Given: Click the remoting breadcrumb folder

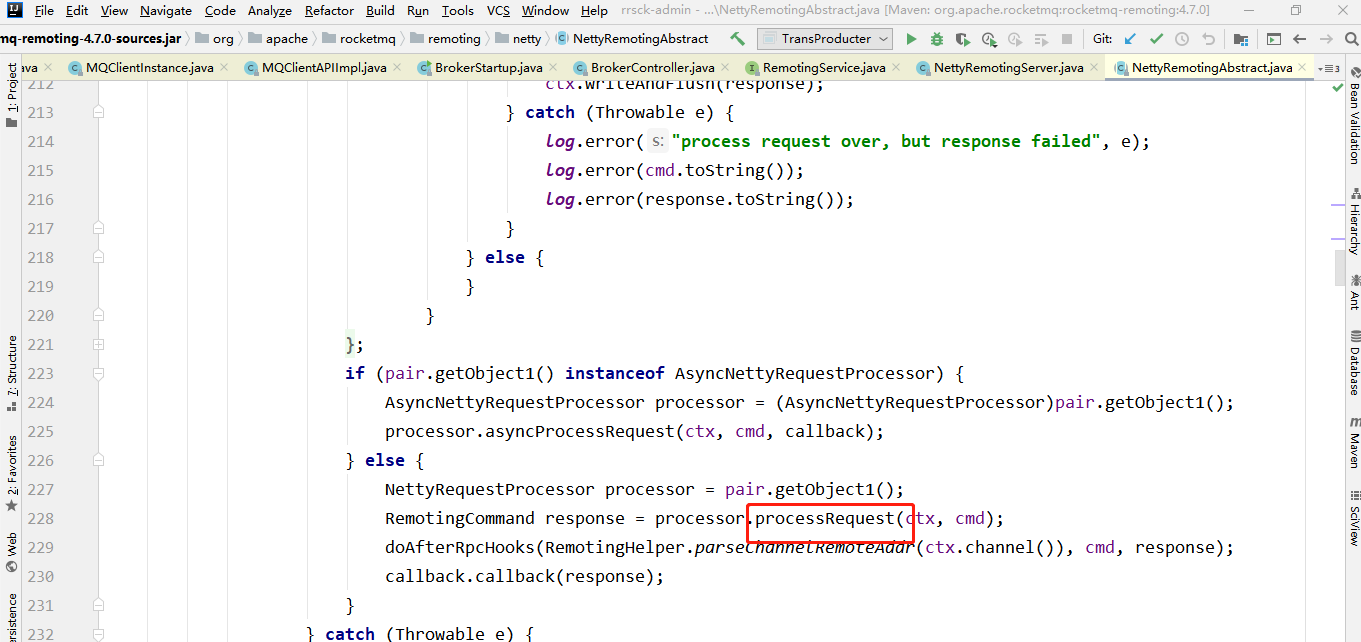Looking at the screenshot, I should [445, 39].
